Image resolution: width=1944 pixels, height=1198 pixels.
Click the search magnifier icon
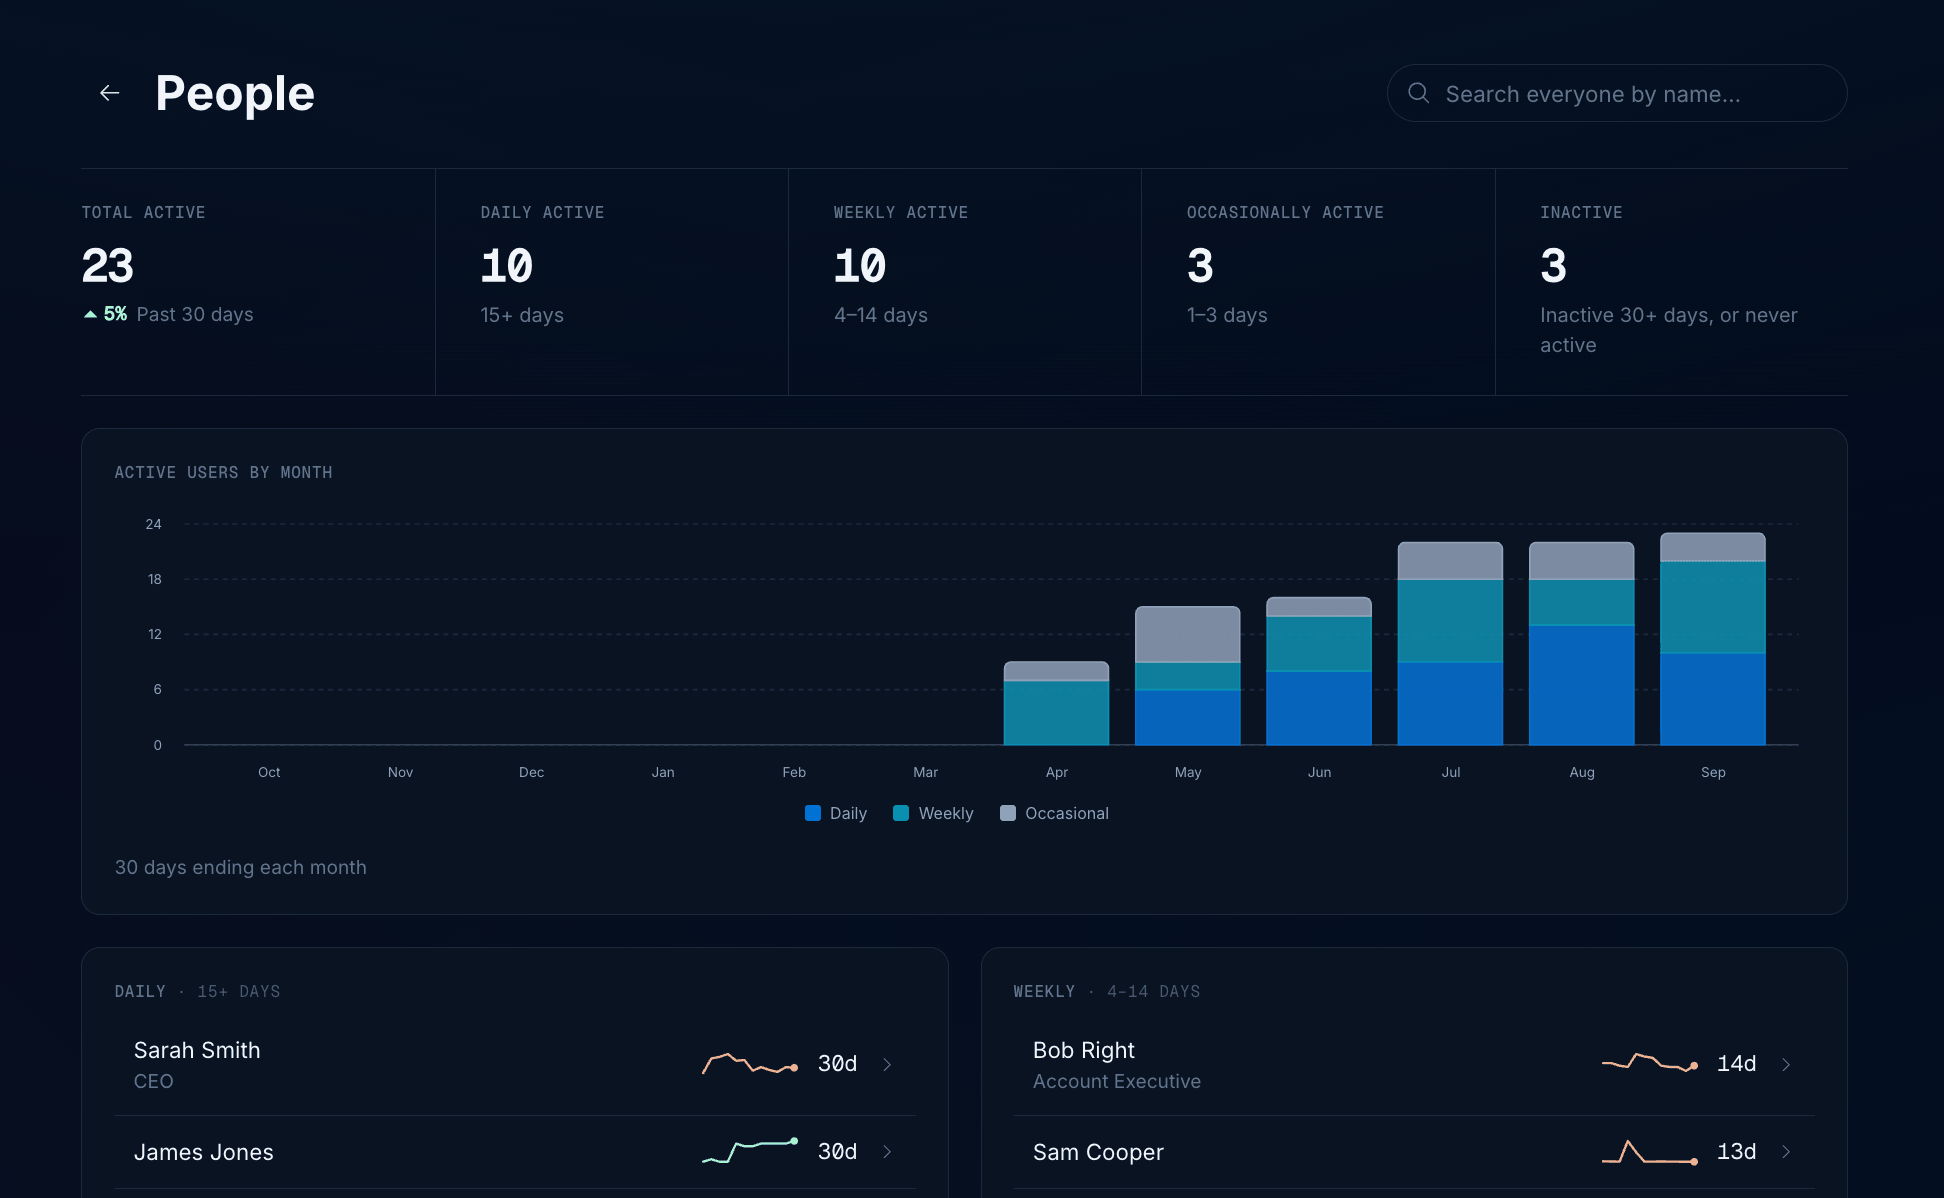click(x=1418, y=93)
